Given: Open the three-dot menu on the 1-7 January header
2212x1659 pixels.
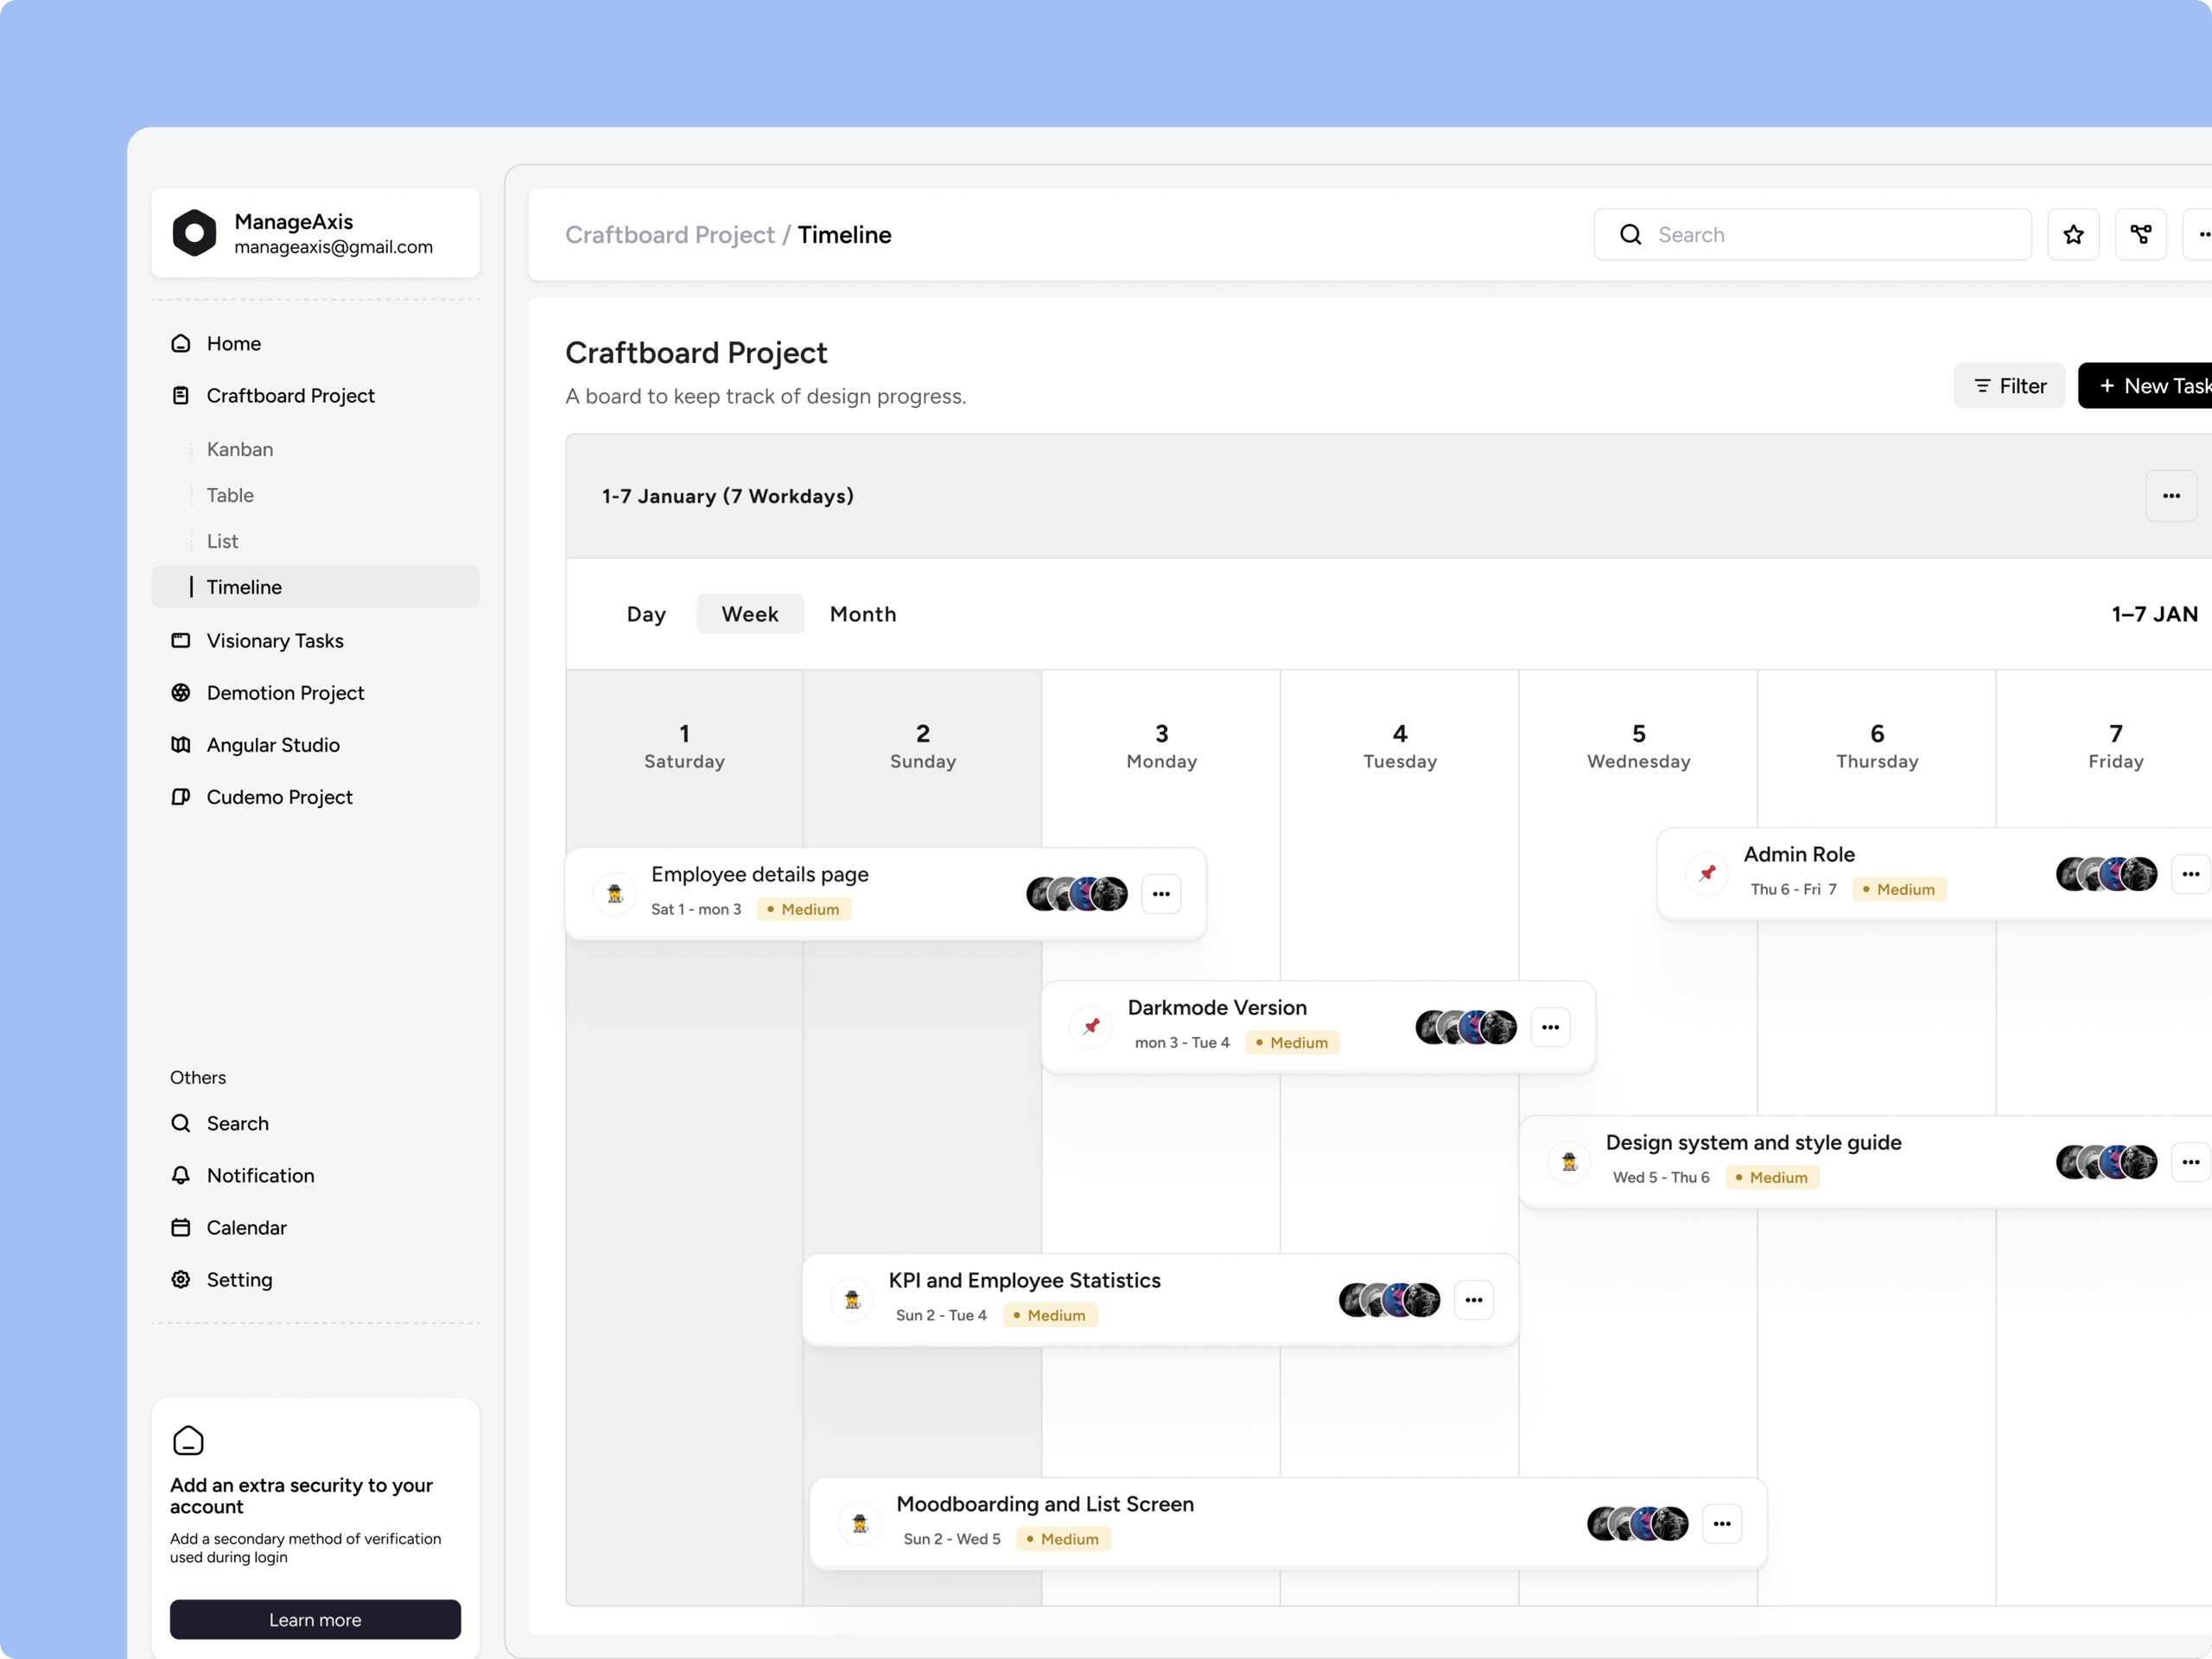Looking at the screenshot, I should (x=2171, y=495).
